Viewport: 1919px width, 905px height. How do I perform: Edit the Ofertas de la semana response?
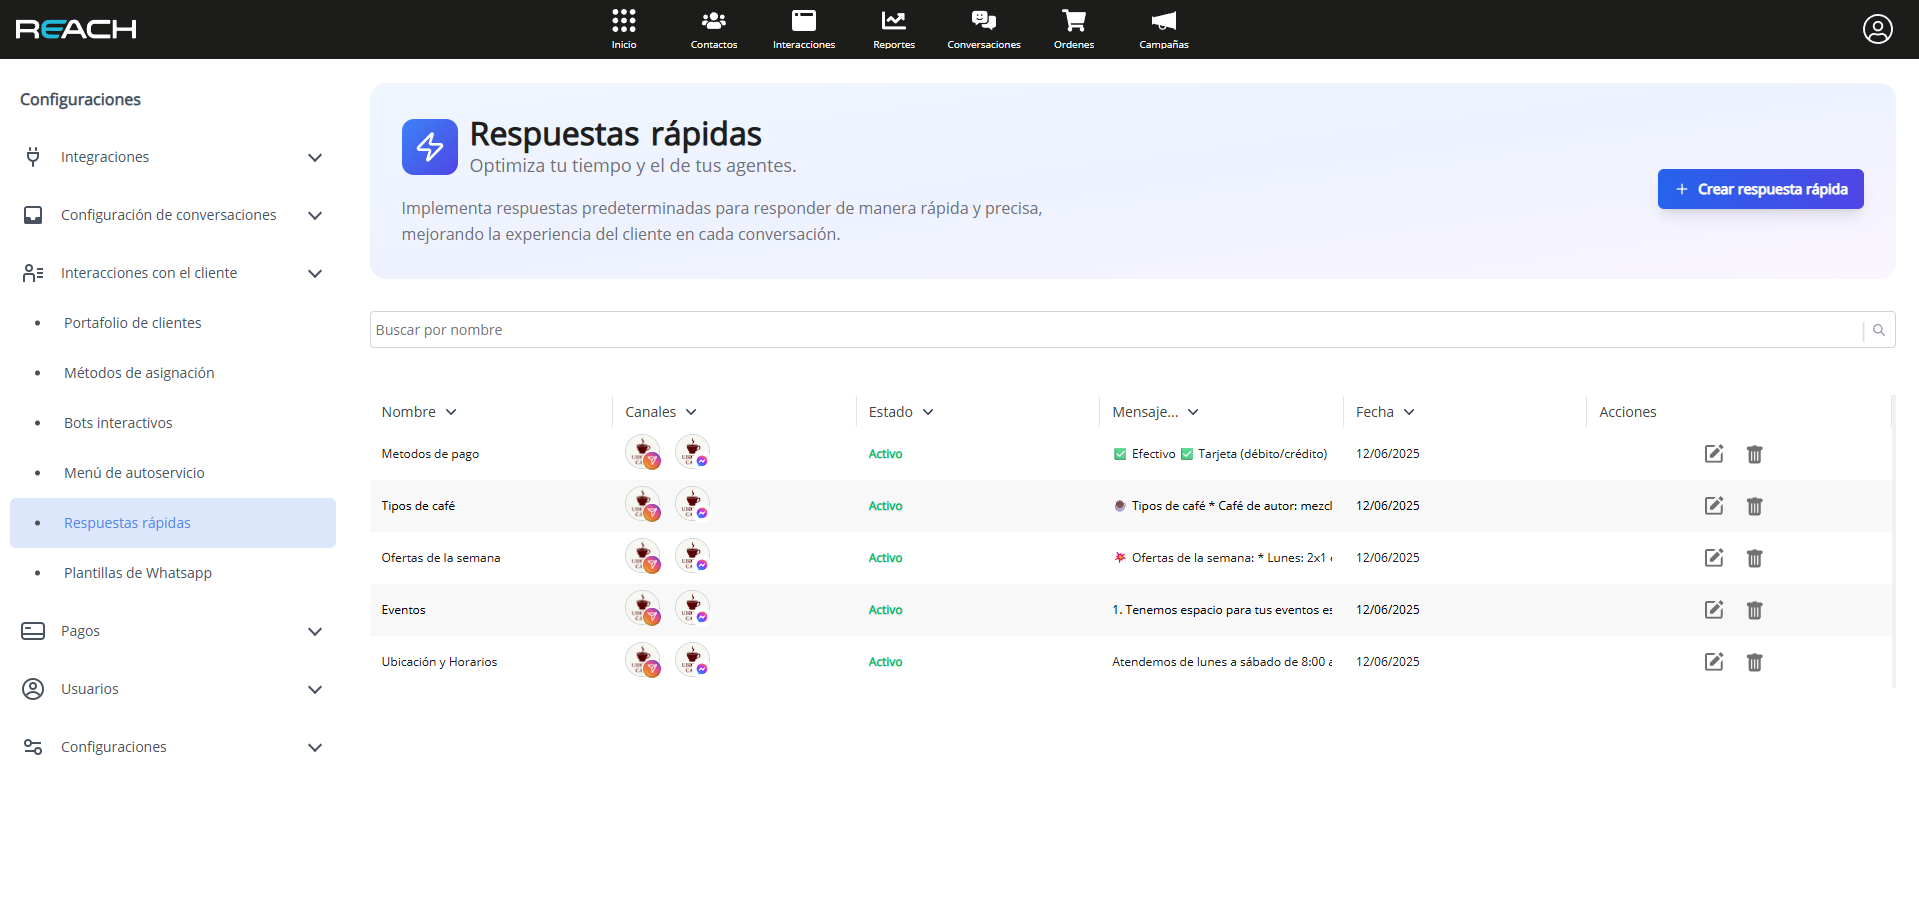[1714, 558]
